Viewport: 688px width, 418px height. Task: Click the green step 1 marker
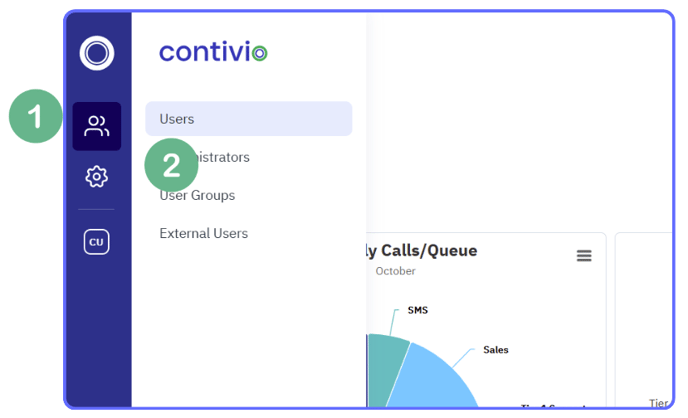35,117
